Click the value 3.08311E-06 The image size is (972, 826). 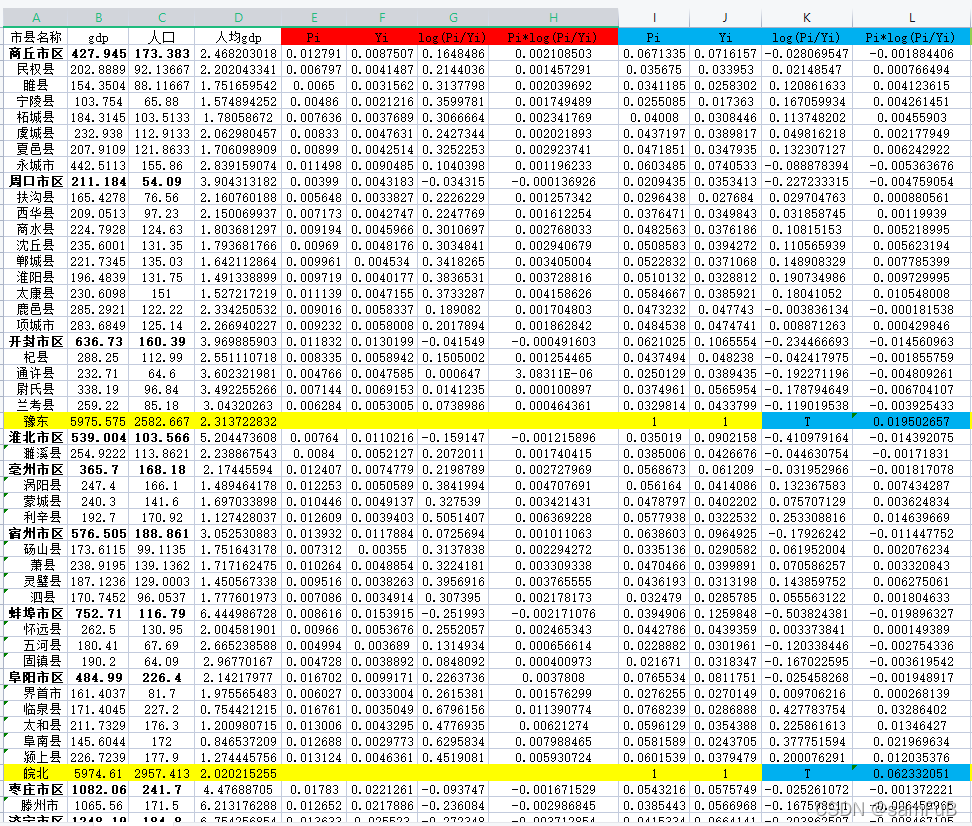point(553,374)
